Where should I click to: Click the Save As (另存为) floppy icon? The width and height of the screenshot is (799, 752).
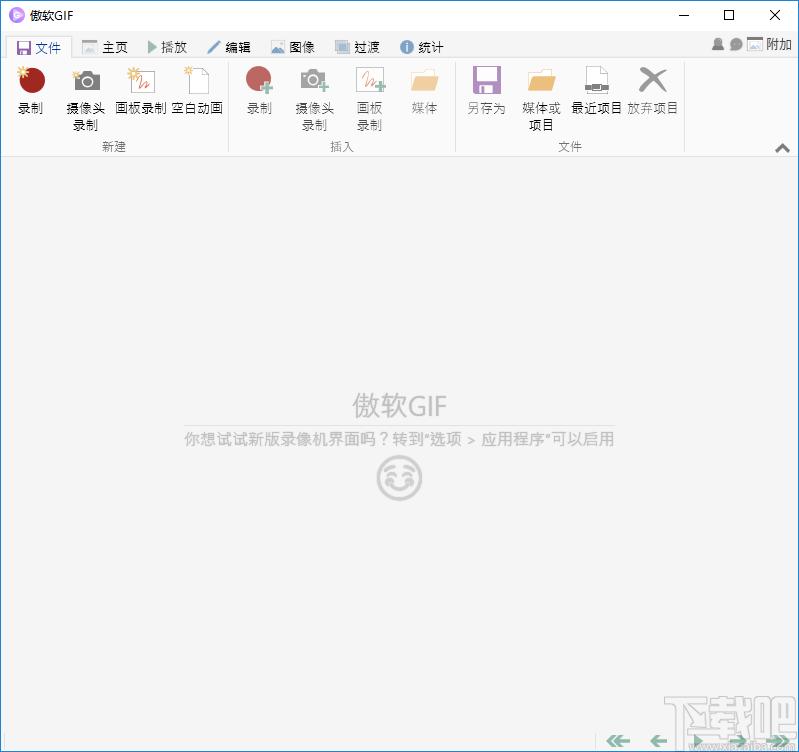point(486,82)
